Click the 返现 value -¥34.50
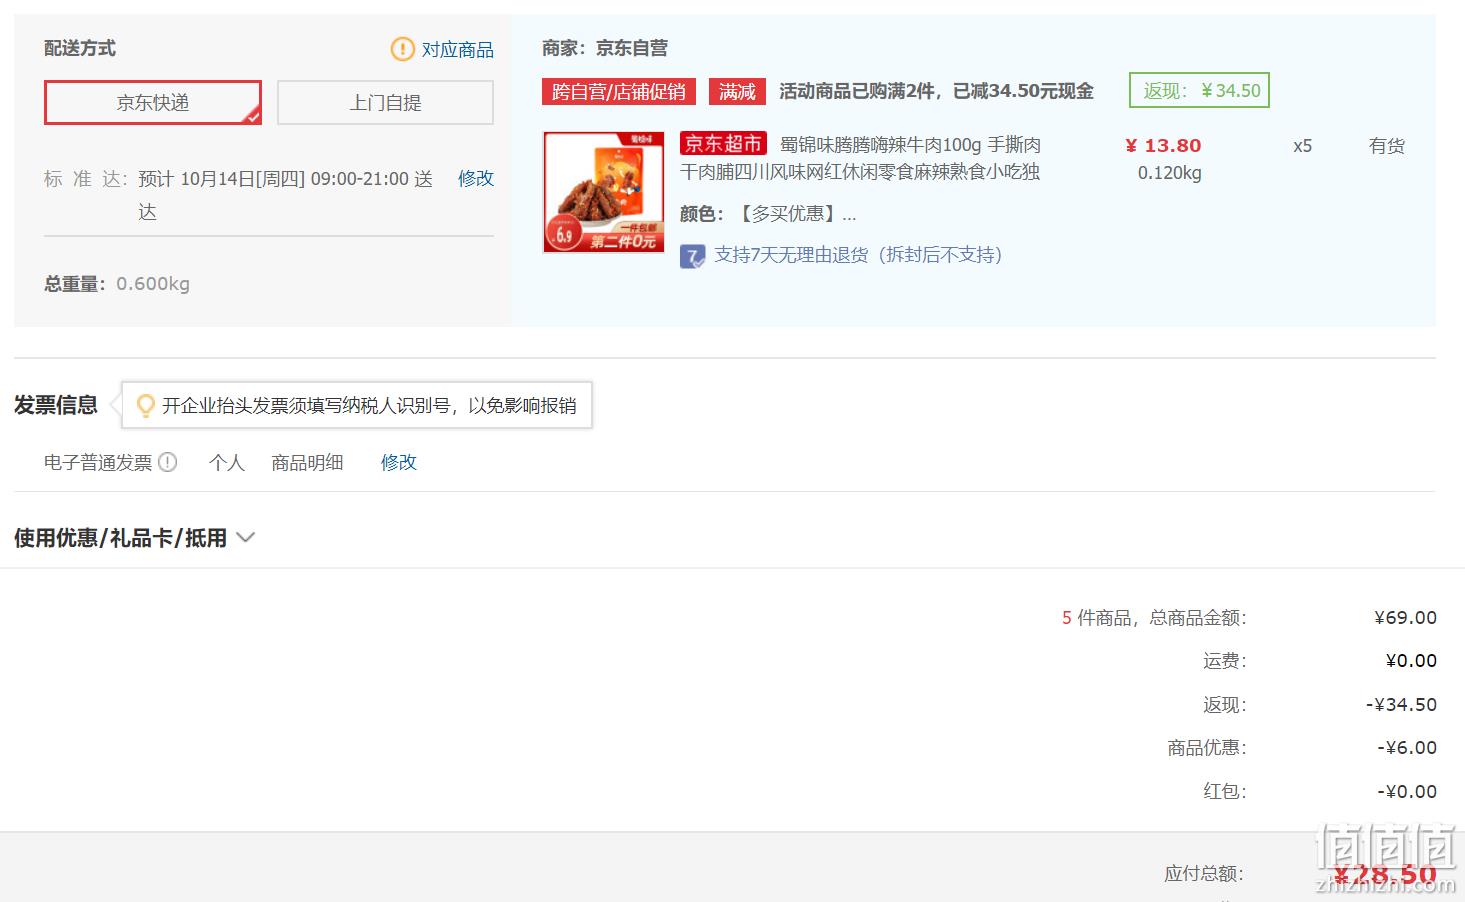Viewport: 1465px width, 902px height. [x=1401, y=705]
